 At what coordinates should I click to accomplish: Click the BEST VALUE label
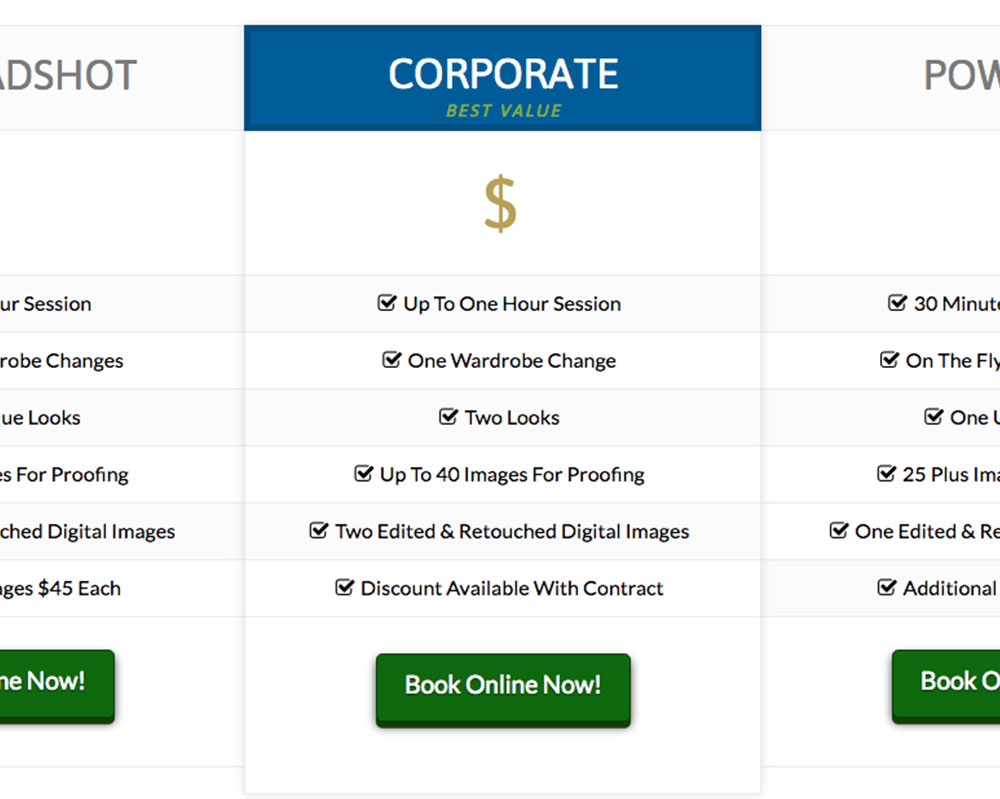(503, 111)
